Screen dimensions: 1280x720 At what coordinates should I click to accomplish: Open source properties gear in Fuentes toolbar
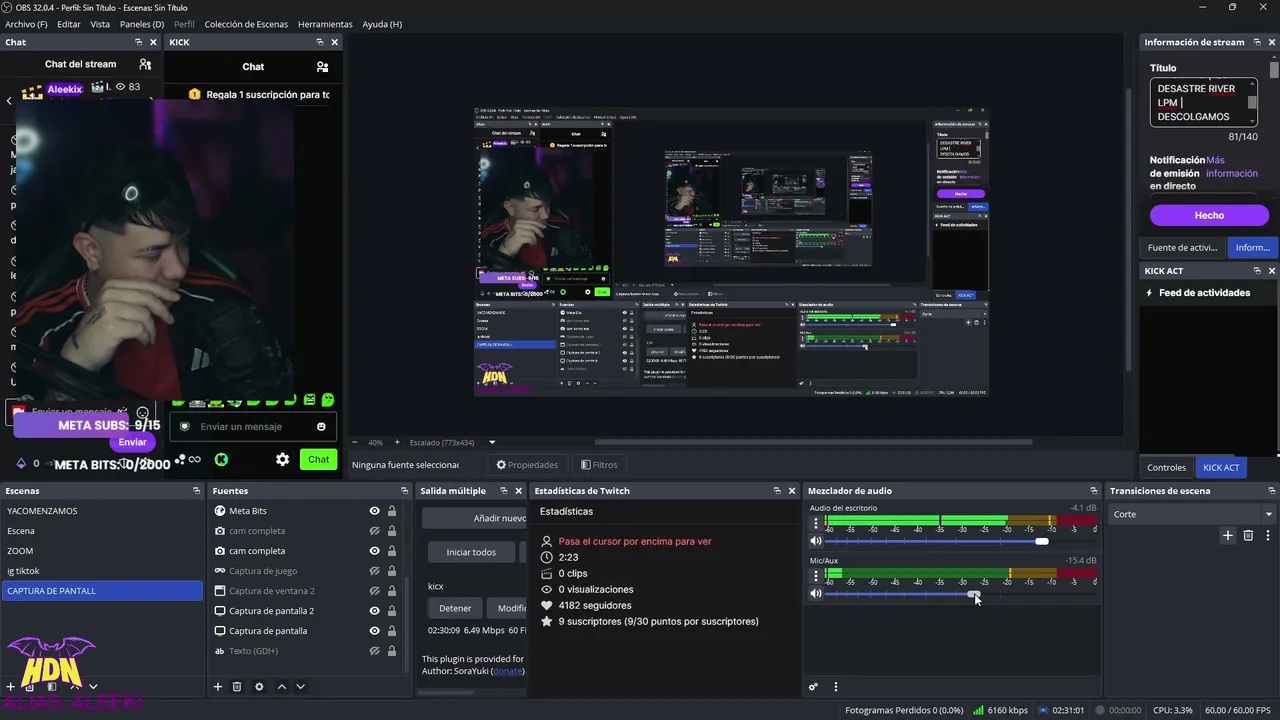259,687
